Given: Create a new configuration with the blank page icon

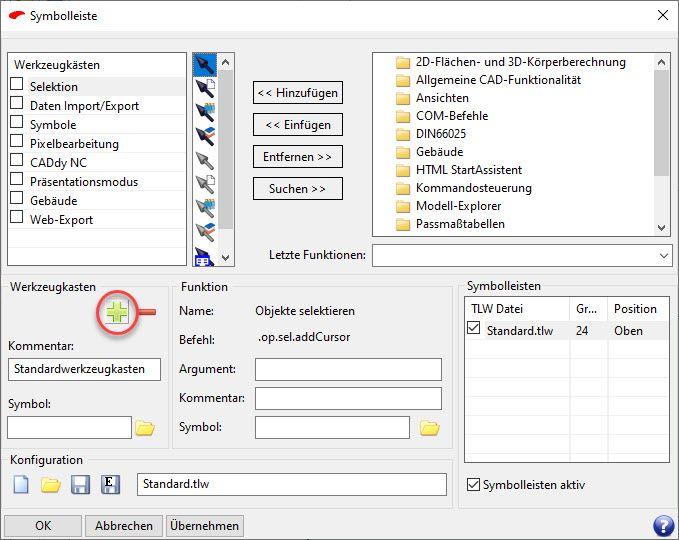Looking at the screenshot, I should click(x=21, y=485).
